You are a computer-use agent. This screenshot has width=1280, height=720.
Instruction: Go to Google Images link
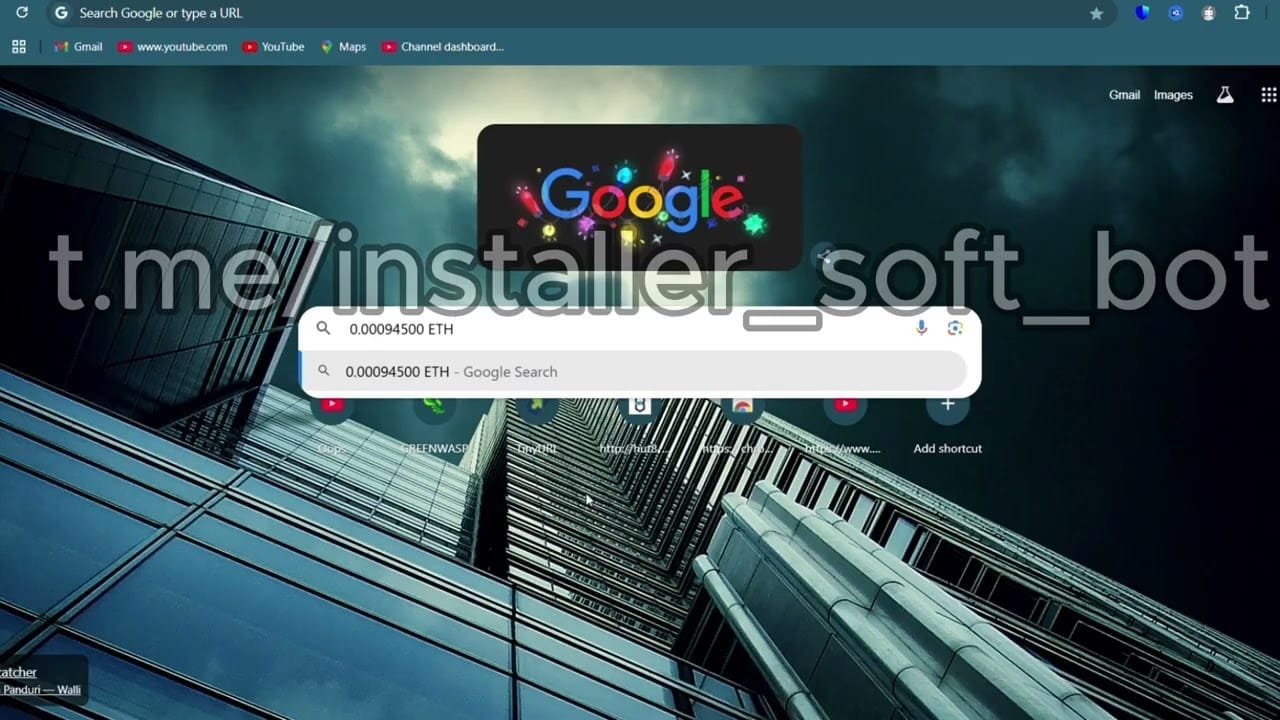pyautogui.click(x=1173, y=95)
